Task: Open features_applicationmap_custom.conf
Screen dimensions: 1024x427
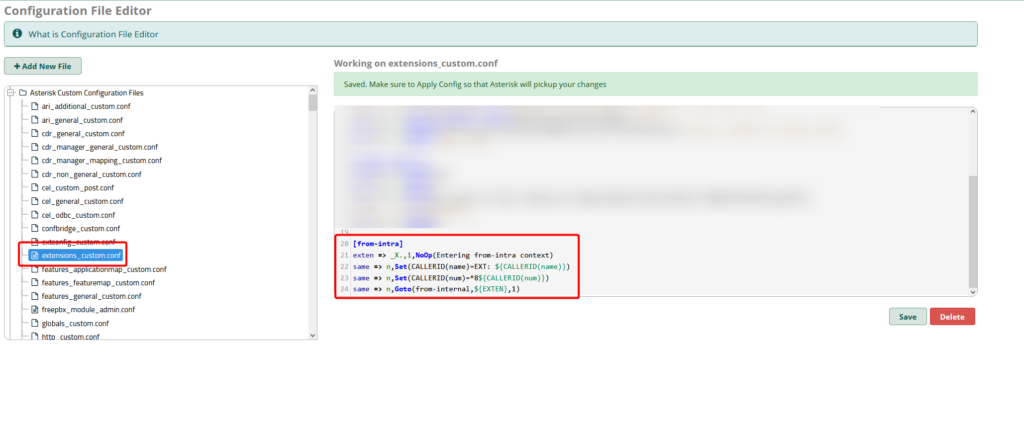Action: pyautogui.click(x=104, y=269)
